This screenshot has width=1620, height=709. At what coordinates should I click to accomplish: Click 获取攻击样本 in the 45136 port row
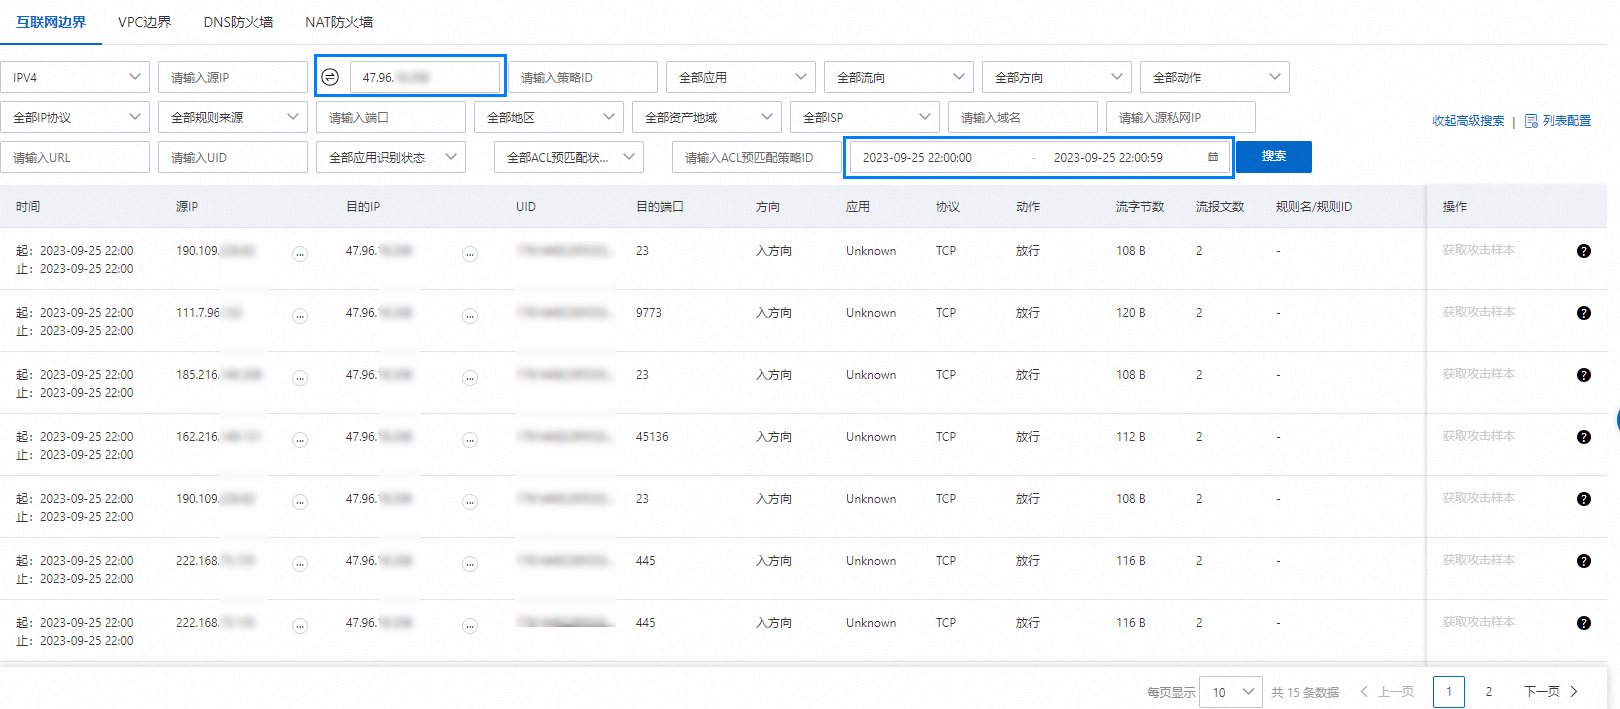coord(1479,436)
